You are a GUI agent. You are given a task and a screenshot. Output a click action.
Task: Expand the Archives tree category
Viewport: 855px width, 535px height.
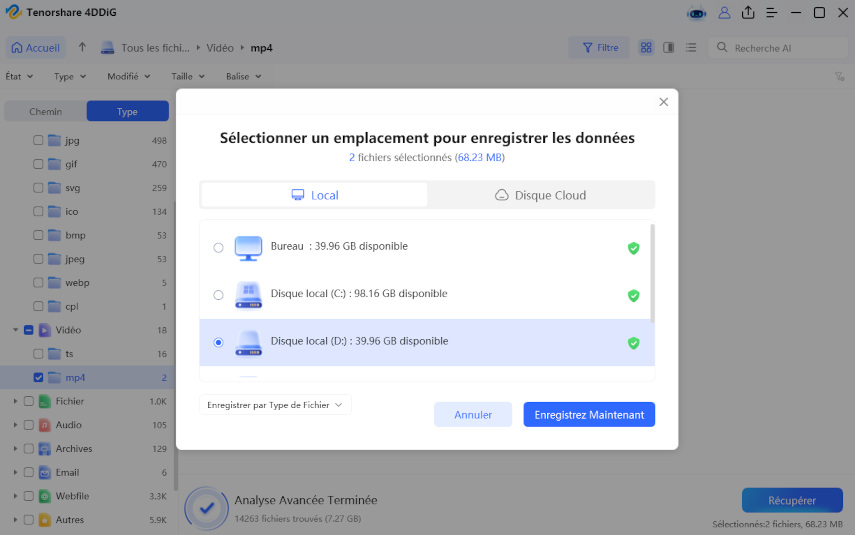(x=15, y=448)
